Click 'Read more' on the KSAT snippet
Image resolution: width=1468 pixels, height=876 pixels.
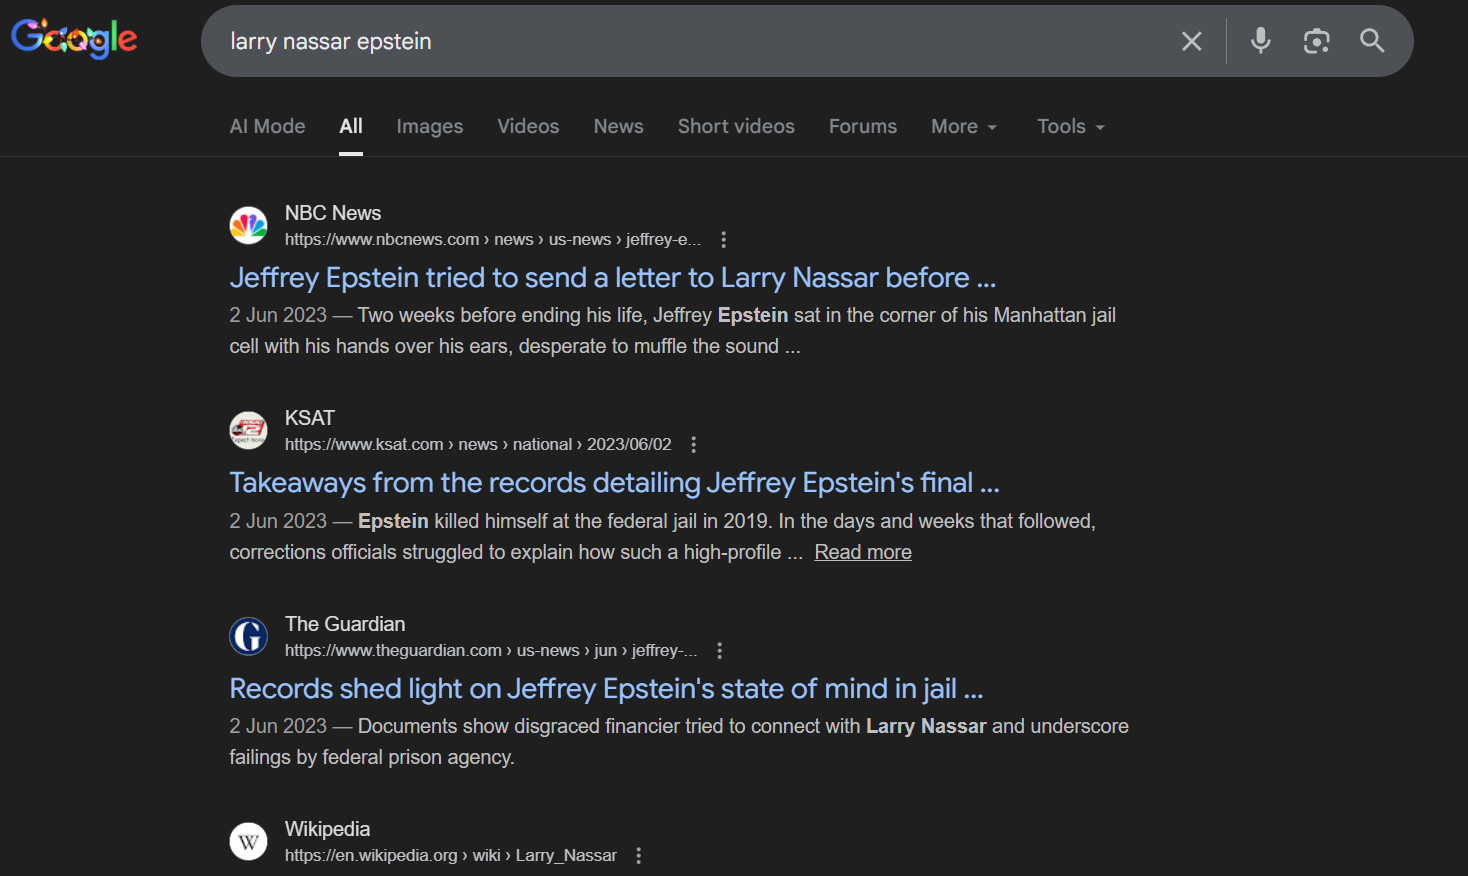pyautogui.click(x=863, y=552)
